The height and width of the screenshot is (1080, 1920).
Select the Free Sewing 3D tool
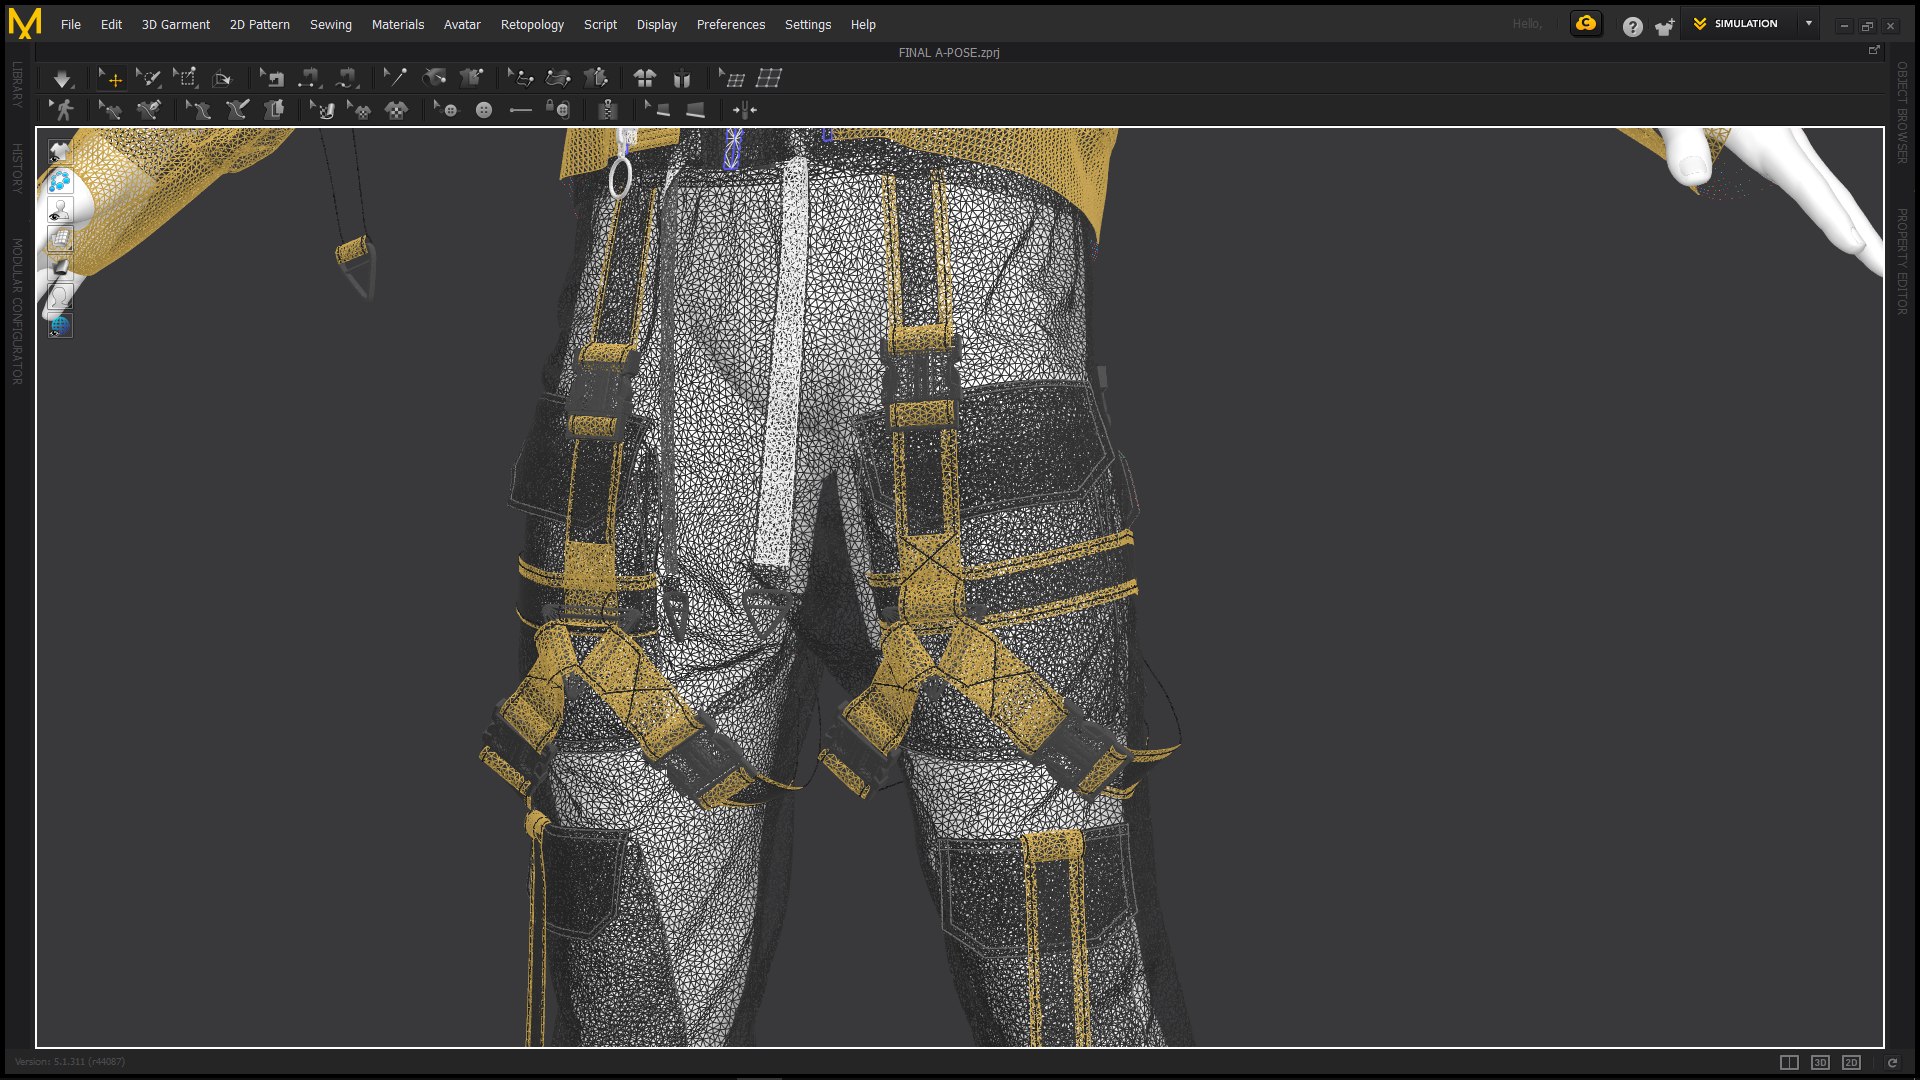click(x=346, y=78)
